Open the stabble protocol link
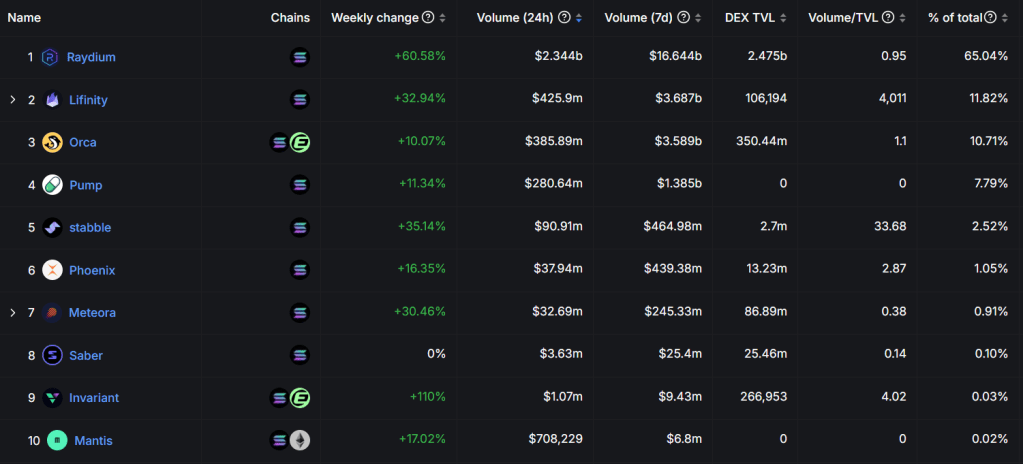 tap(90, 228)
